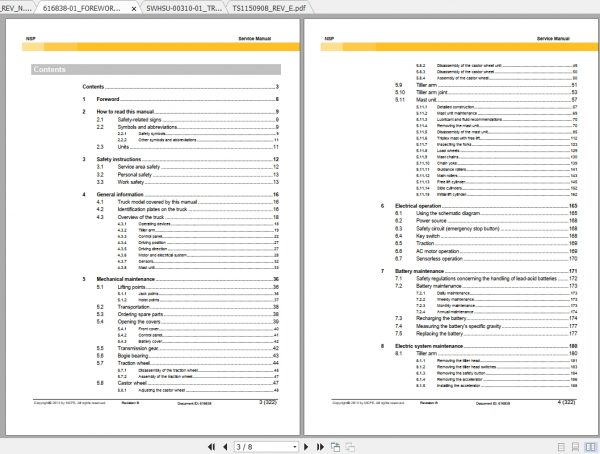Switch to the SWHSU-00310-01_TR tab

(184, 8)
